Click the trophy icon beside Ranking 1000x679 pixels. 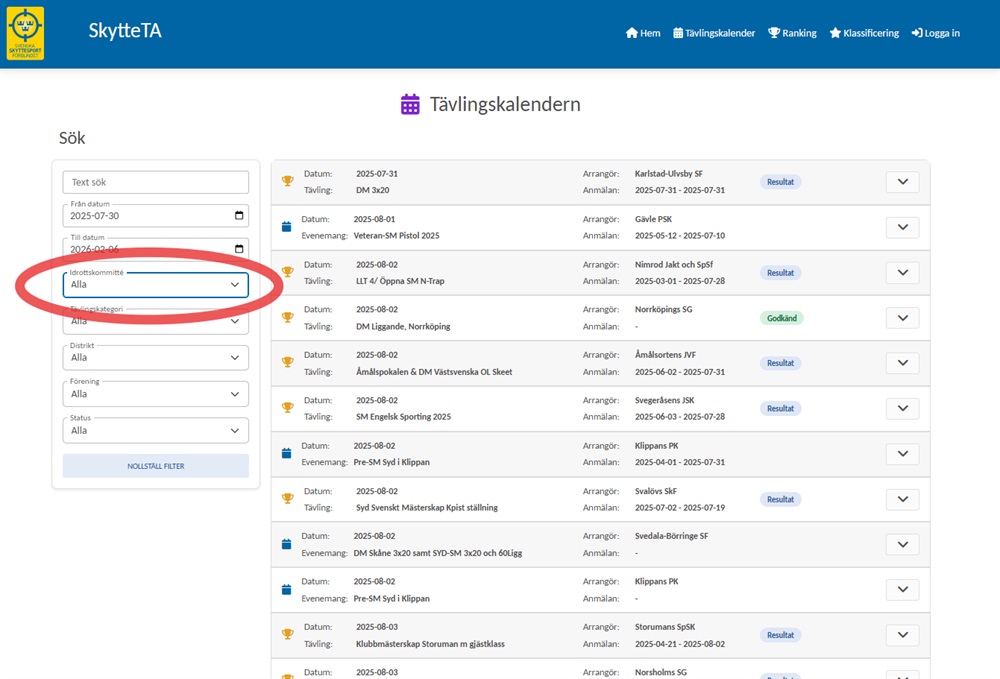pos(774,33)
